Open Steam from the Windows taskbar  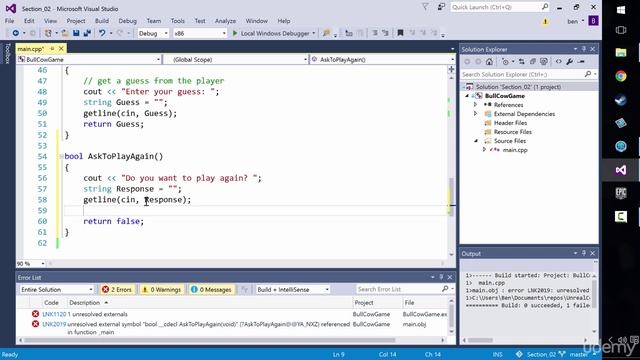click(x=621, y=100)
